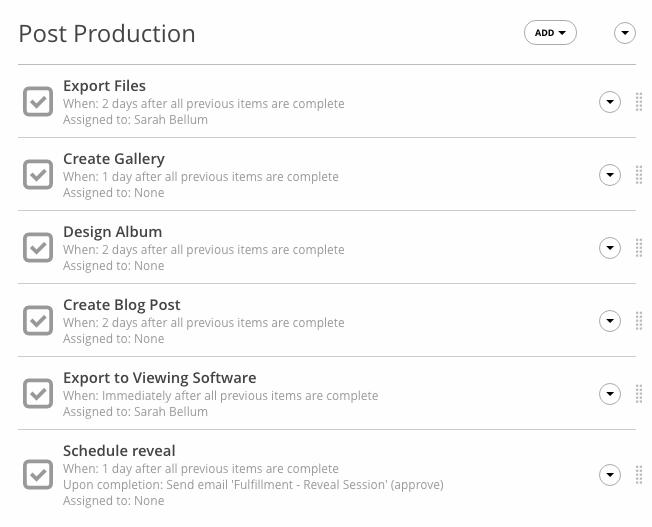Open the Design Album options arrow
This screenshot has width=652, height=527.
(x=610, y=248)
